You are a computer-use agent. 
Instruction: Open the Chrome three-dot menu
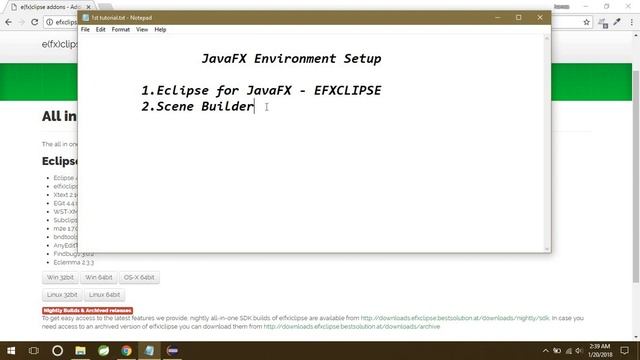[x=632, y=22]
